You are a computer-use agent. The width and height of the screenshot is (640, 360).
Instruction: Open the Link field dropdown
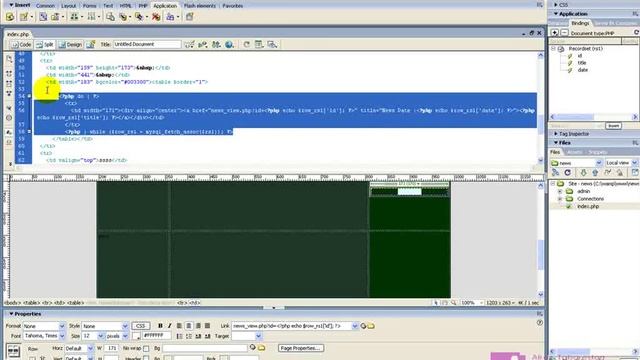355,326
